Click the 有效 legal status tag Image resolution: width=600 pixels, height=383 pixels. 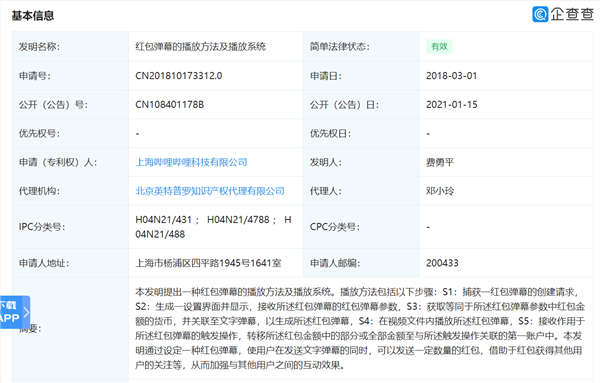click(x=439, y=47)
